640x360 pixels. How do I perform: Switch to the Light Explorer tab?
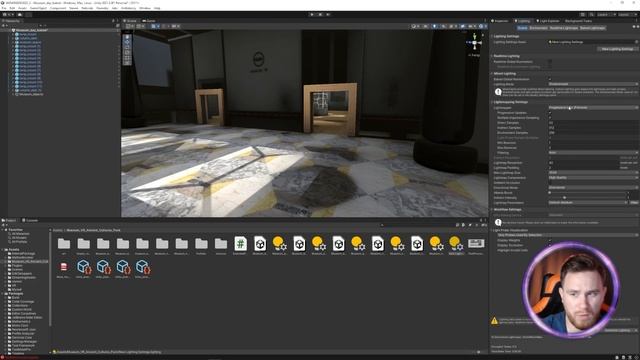548,21
